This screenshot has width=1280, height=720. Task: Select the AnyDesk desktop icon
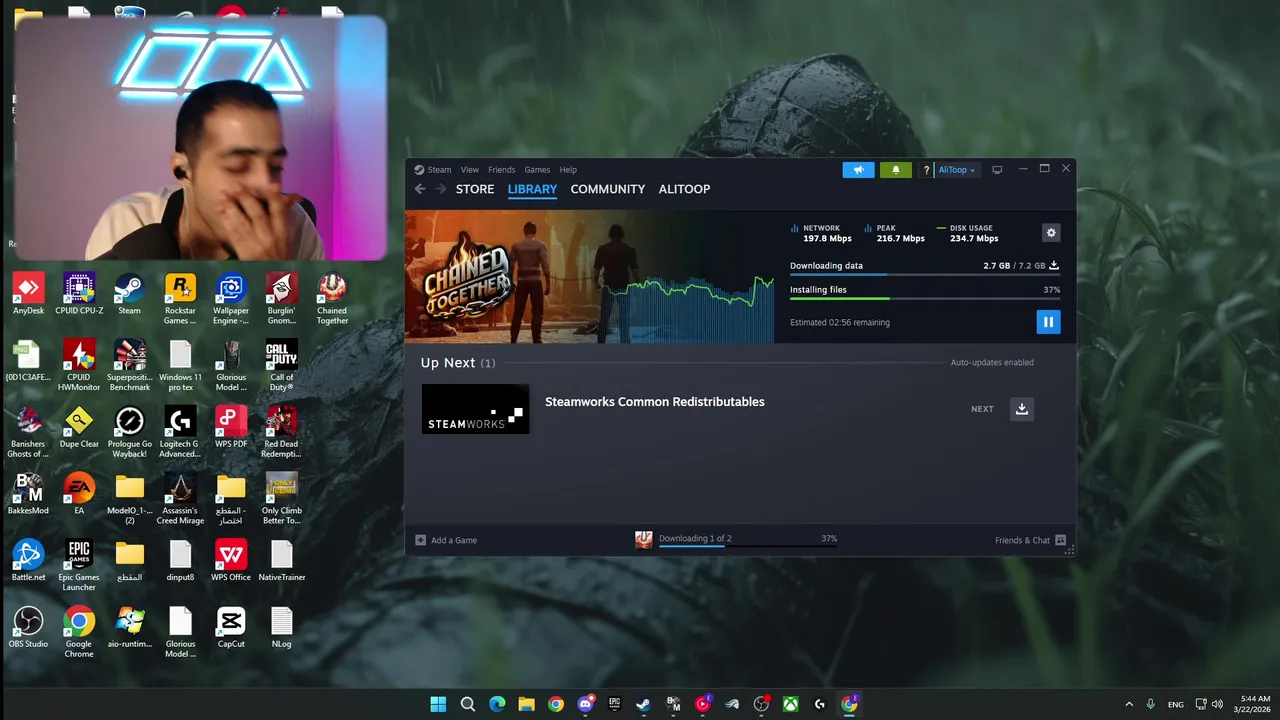[x=28, y=295]
